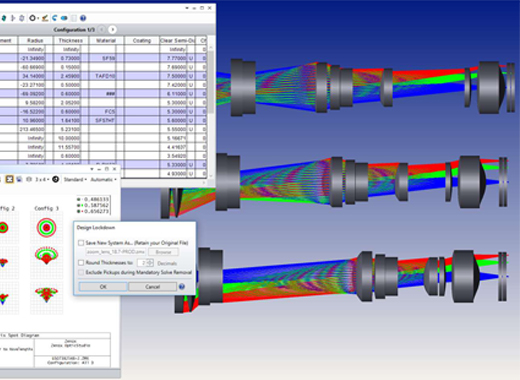Click the black circular reset icon beside 3 x 4

point(55,179)
